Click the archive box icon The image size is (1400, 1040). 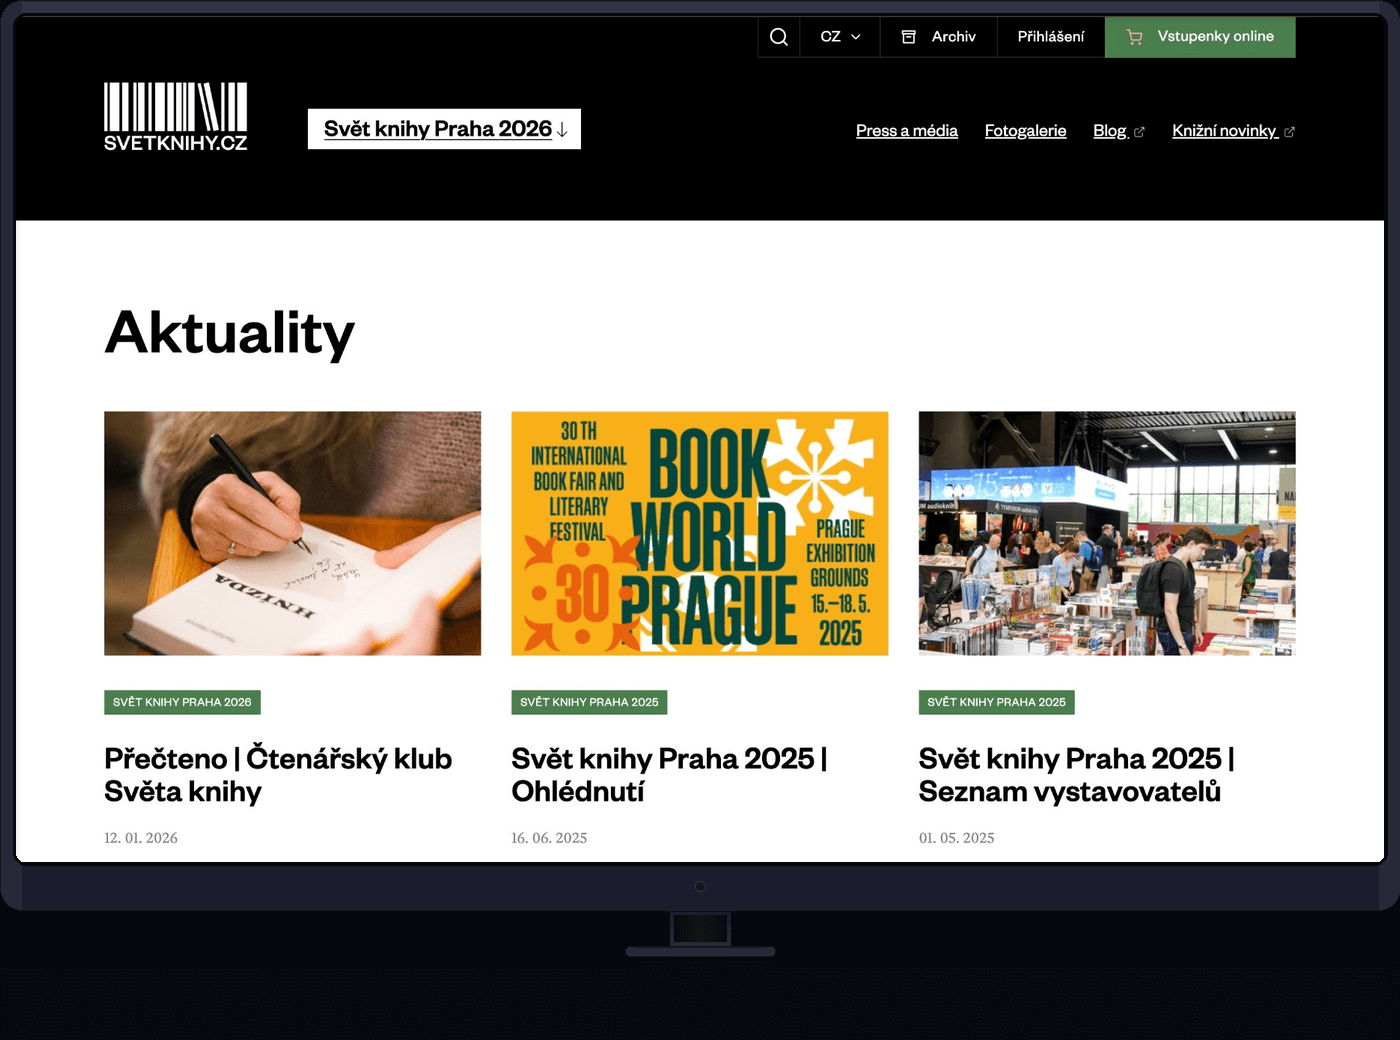(909, 37)
